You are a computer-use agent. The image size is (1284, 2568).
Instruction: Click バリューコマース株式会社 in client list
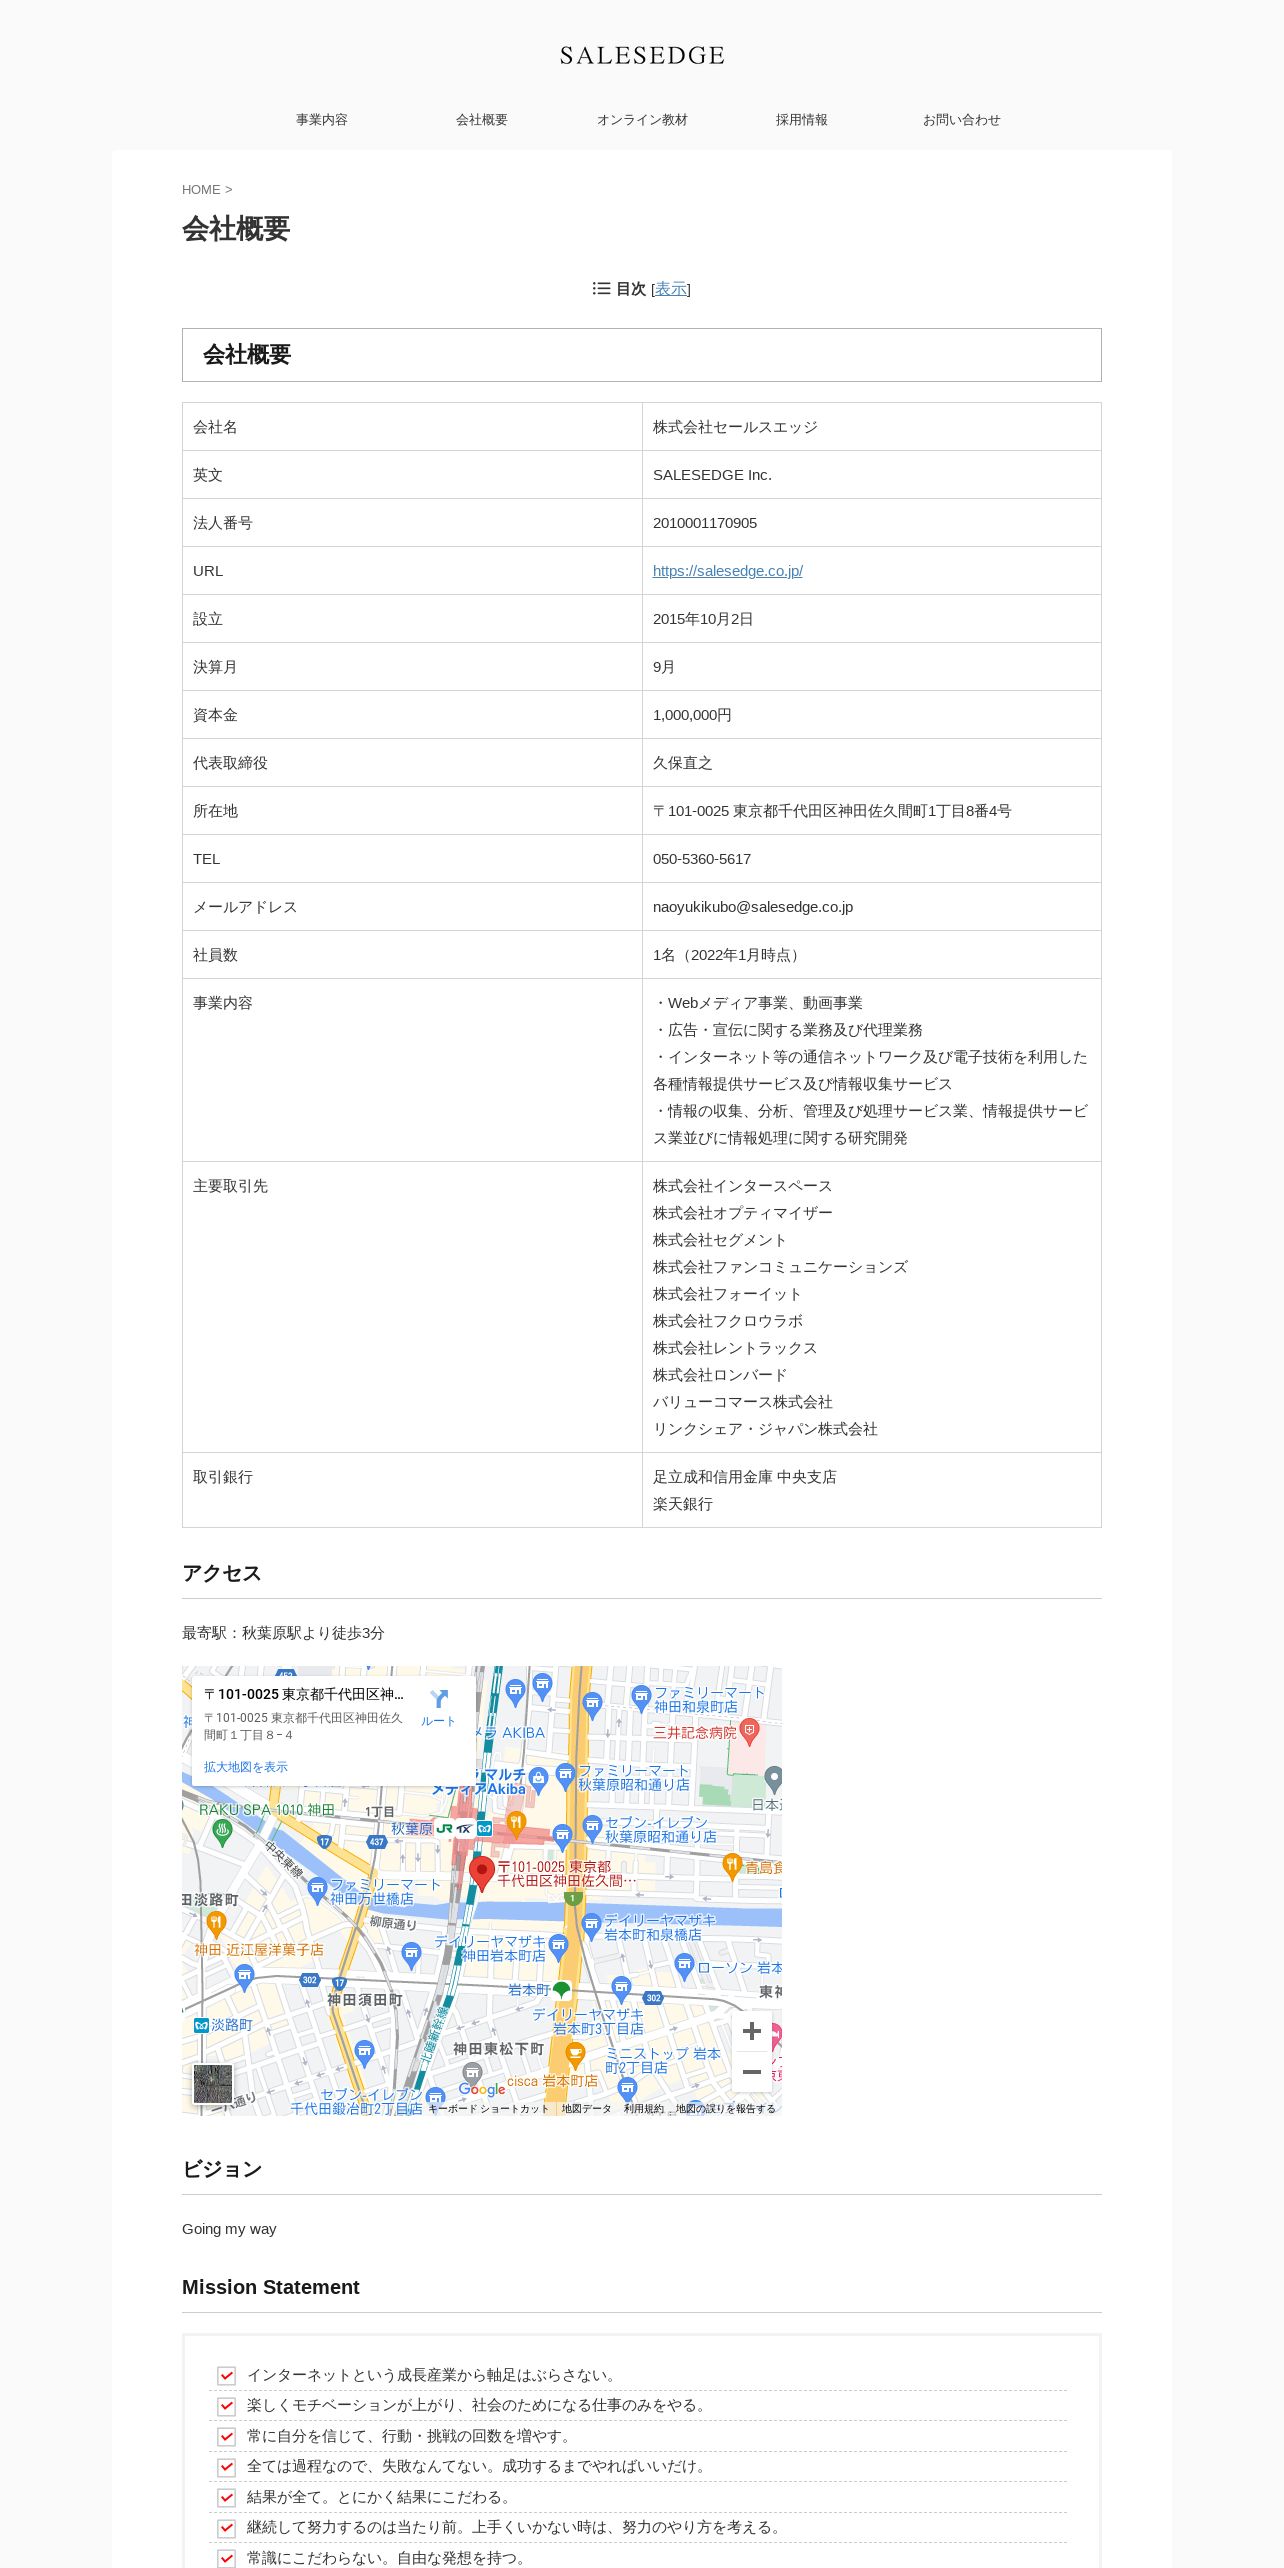tap(743, 1402)
